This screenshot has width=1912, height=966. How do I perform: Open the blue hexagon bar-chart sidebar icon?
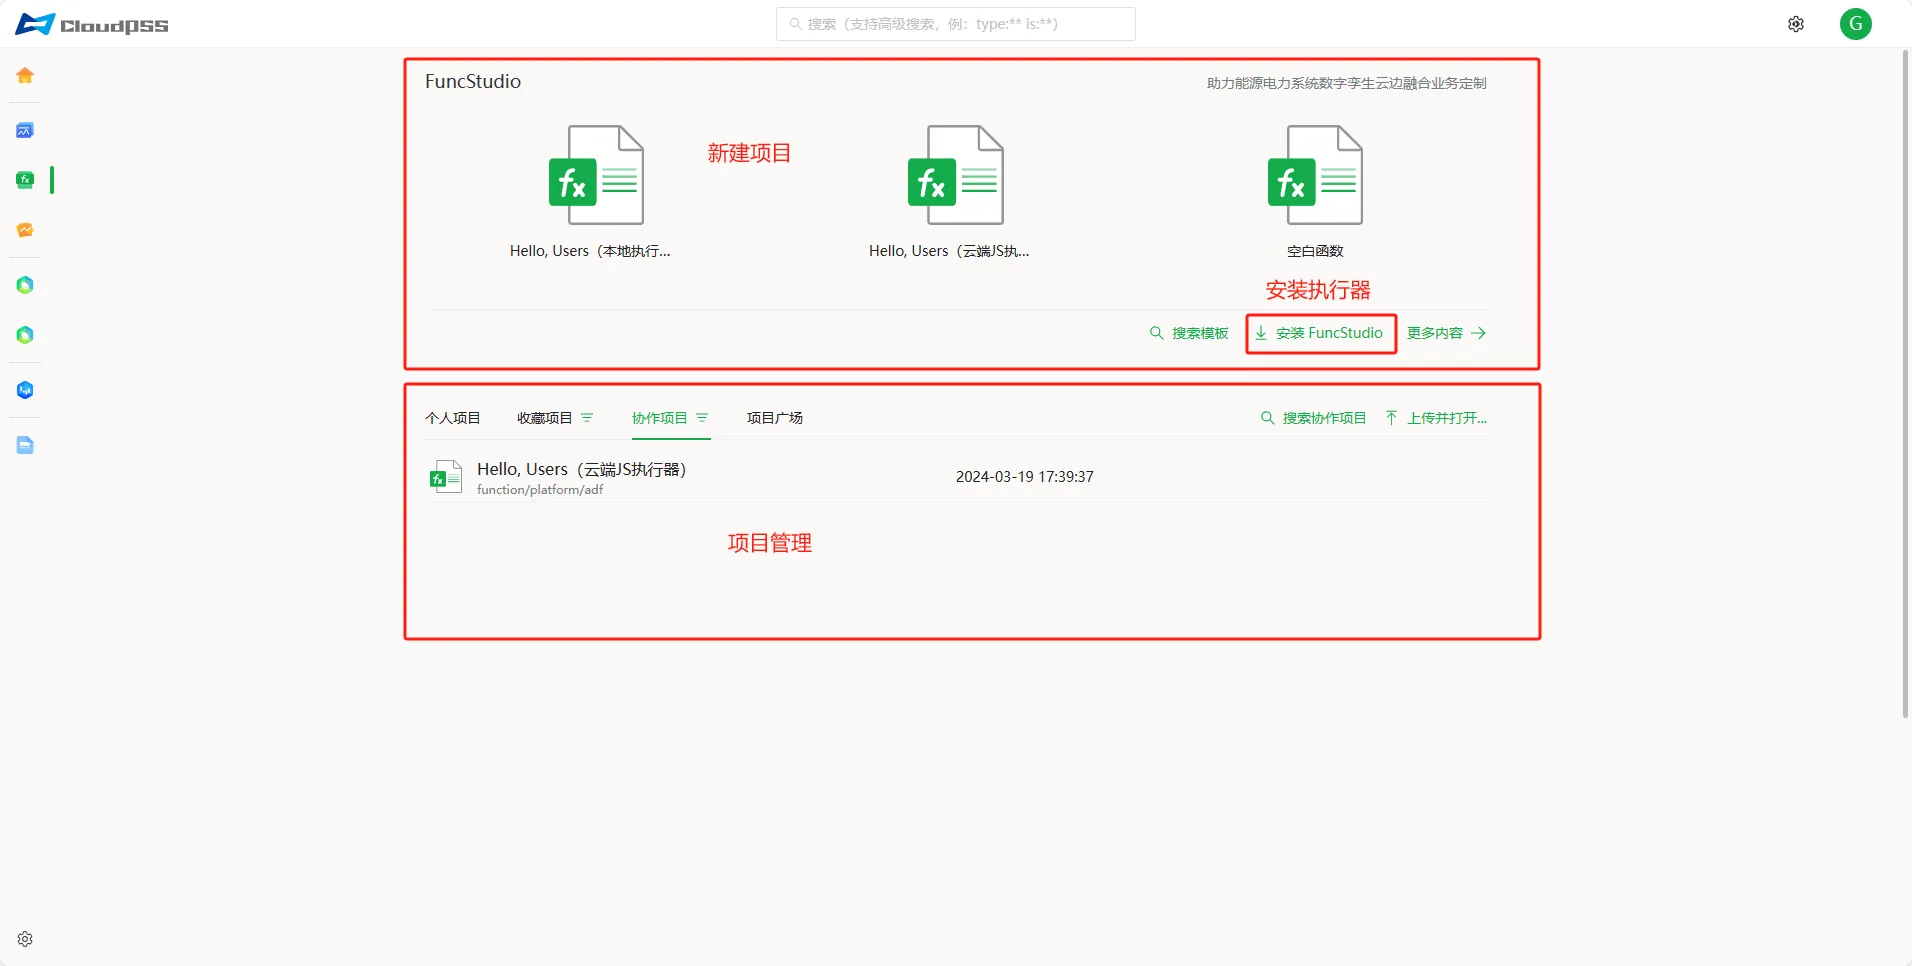25,390
